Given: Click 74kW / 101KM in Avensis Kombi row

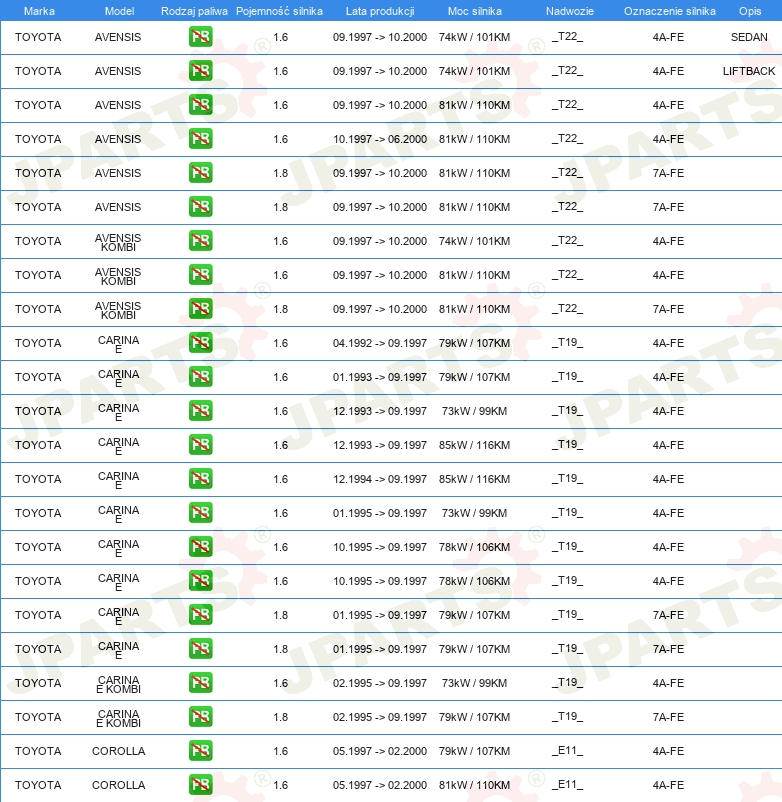Looking at the screenshot, I should point(474,241).
